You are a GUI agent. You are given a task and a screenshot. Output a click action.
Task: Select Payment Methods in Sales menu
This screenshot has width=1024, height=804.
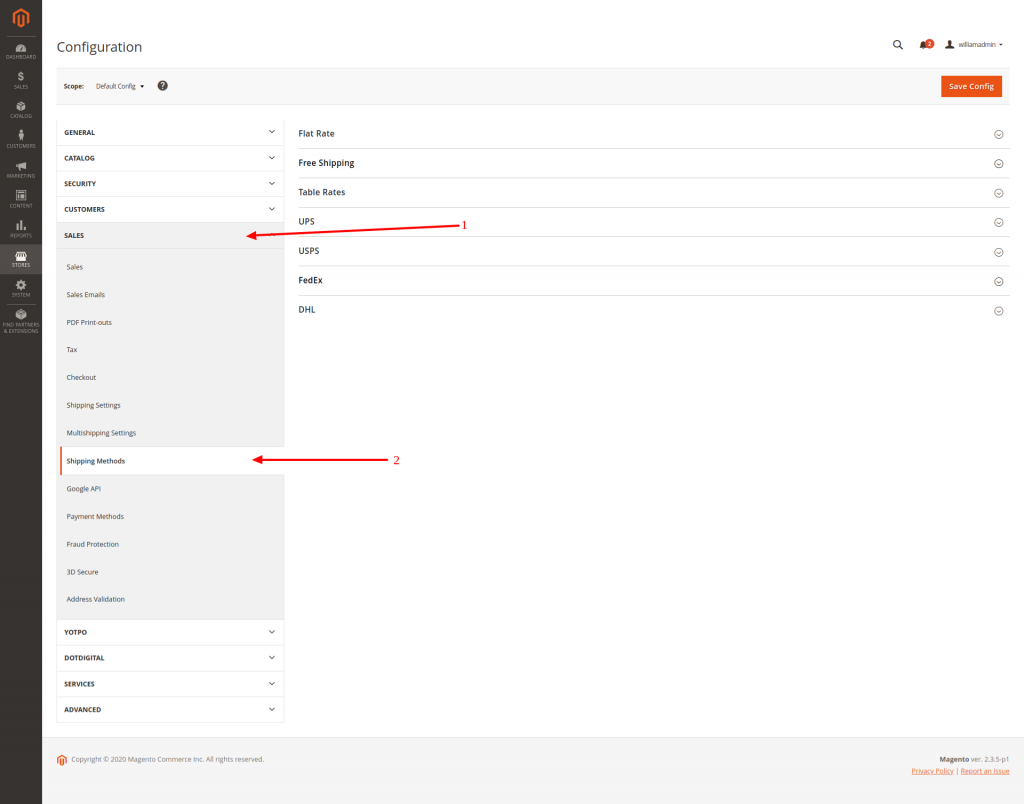click(95, 517)
